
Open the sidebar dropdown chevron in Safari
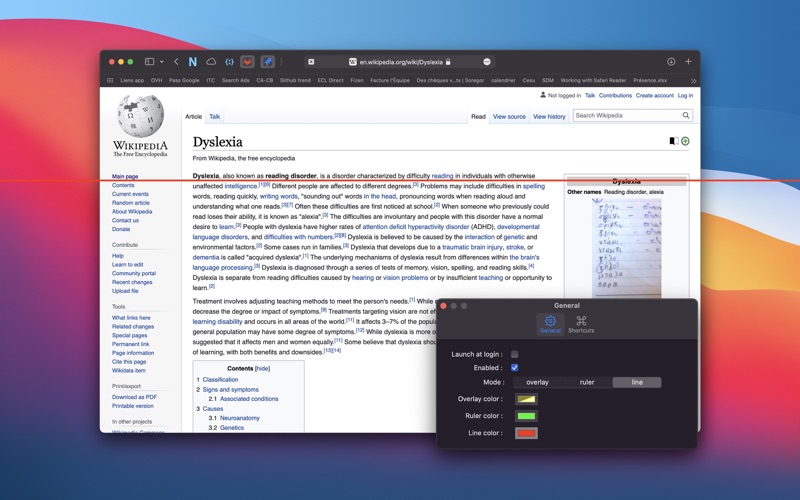162,62
